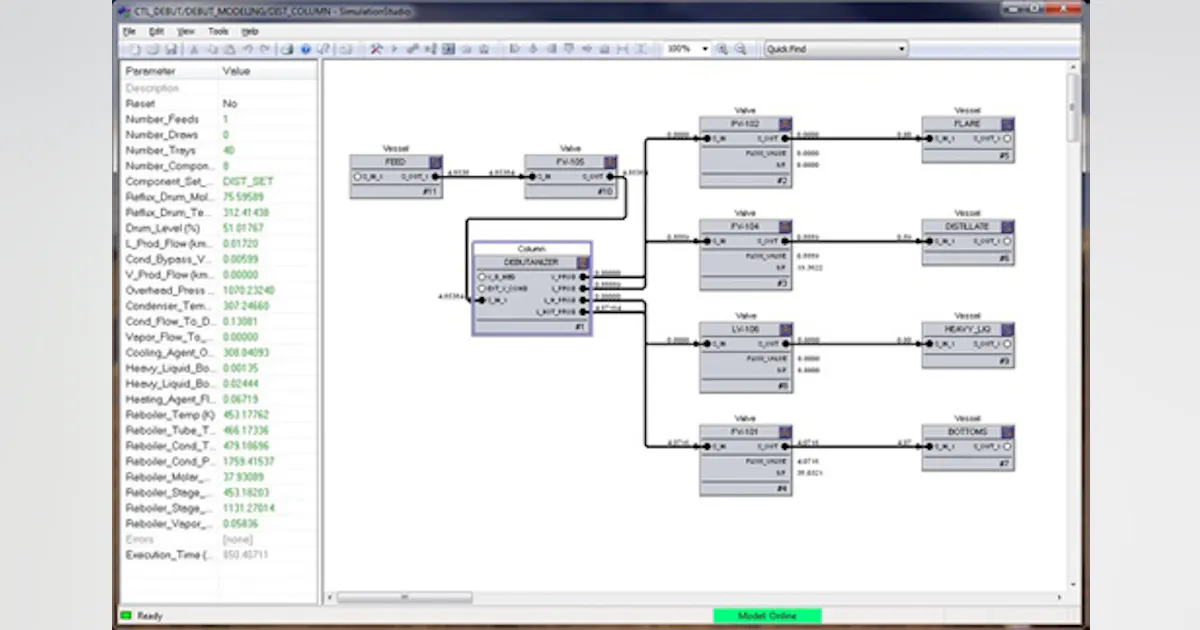Screen dimensions: 1200x630
Task: Click the Open file toolbar icon
Action: [153, 49]
